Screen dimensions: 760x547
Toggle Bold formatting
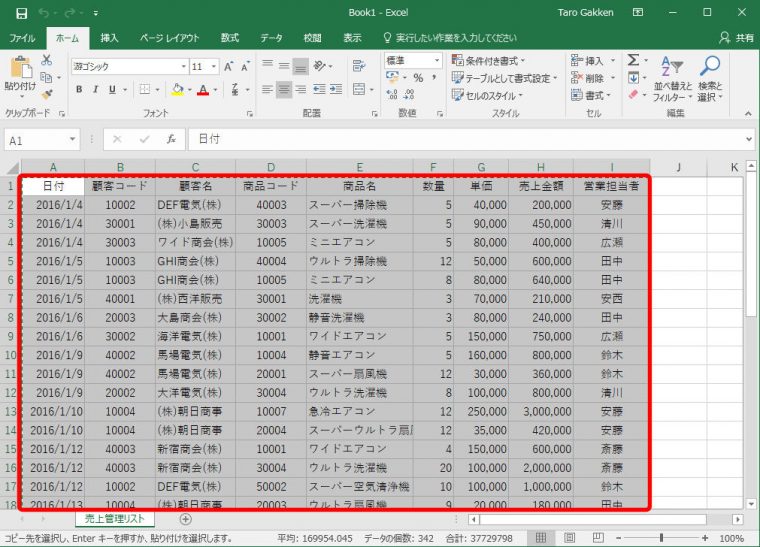[x=79, y=90]
